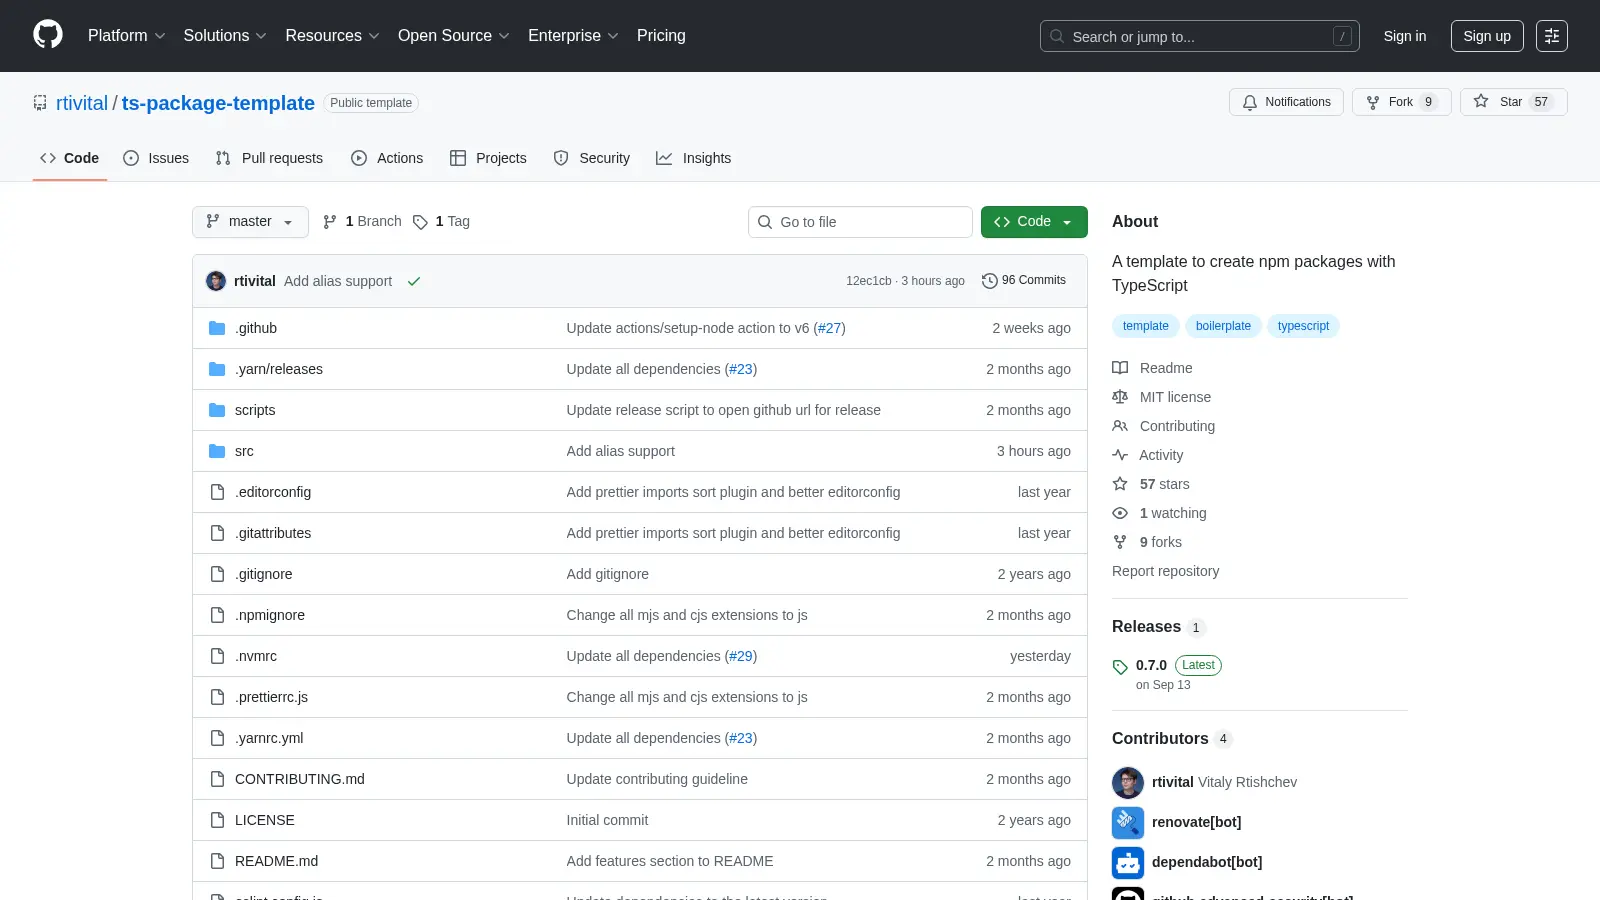The height and width of the screenshot is (900, 1600).
Task: Click the Notifications button
Action: coord(1286,102)
